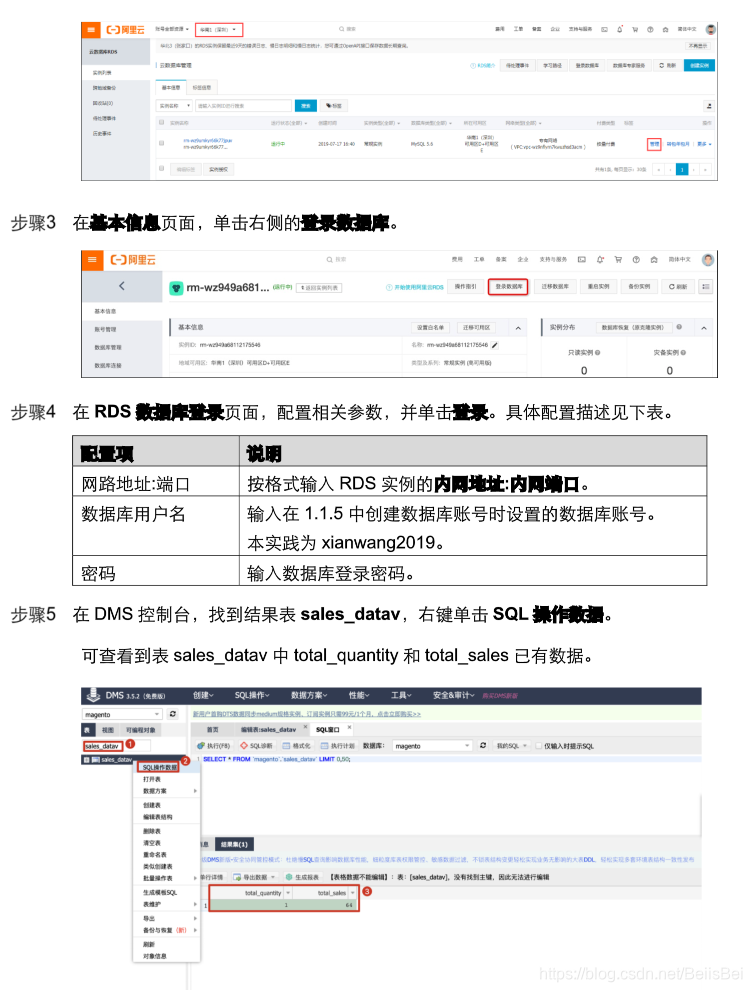Viewport: 752px width, 992px height.
Task: Open the magento schema dropdown in the DMS sidebar
Action: (123, 714)
